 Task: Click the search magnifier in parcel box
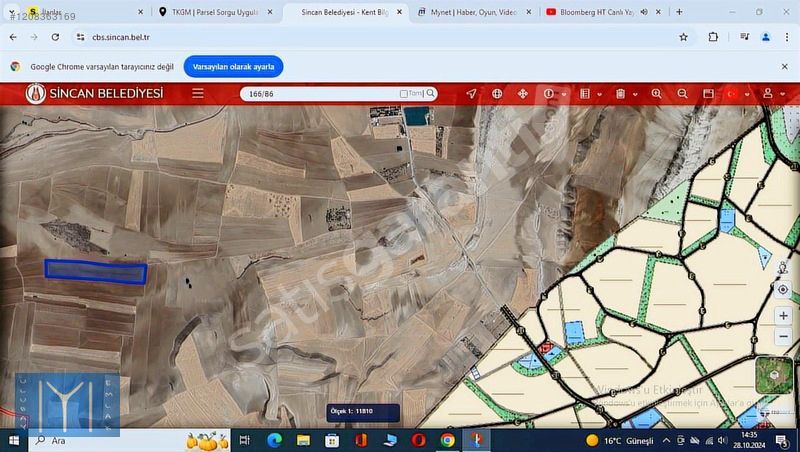[431, 94]
